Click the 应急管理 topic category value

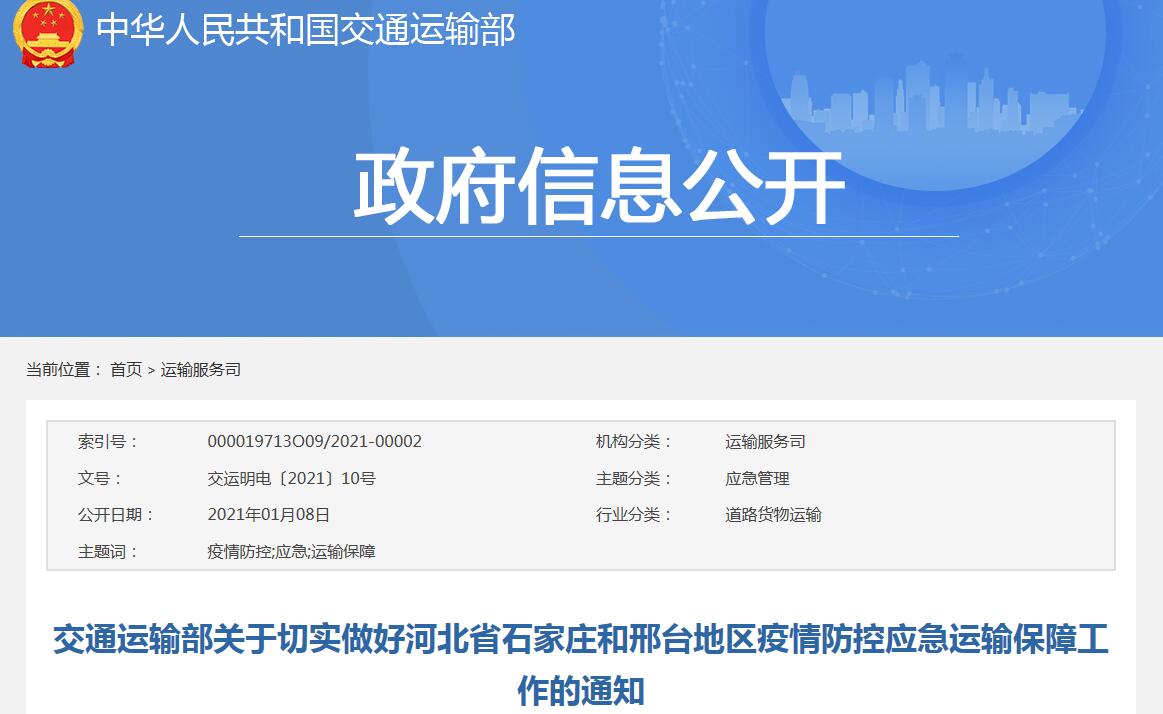click(x=757, y=479)
